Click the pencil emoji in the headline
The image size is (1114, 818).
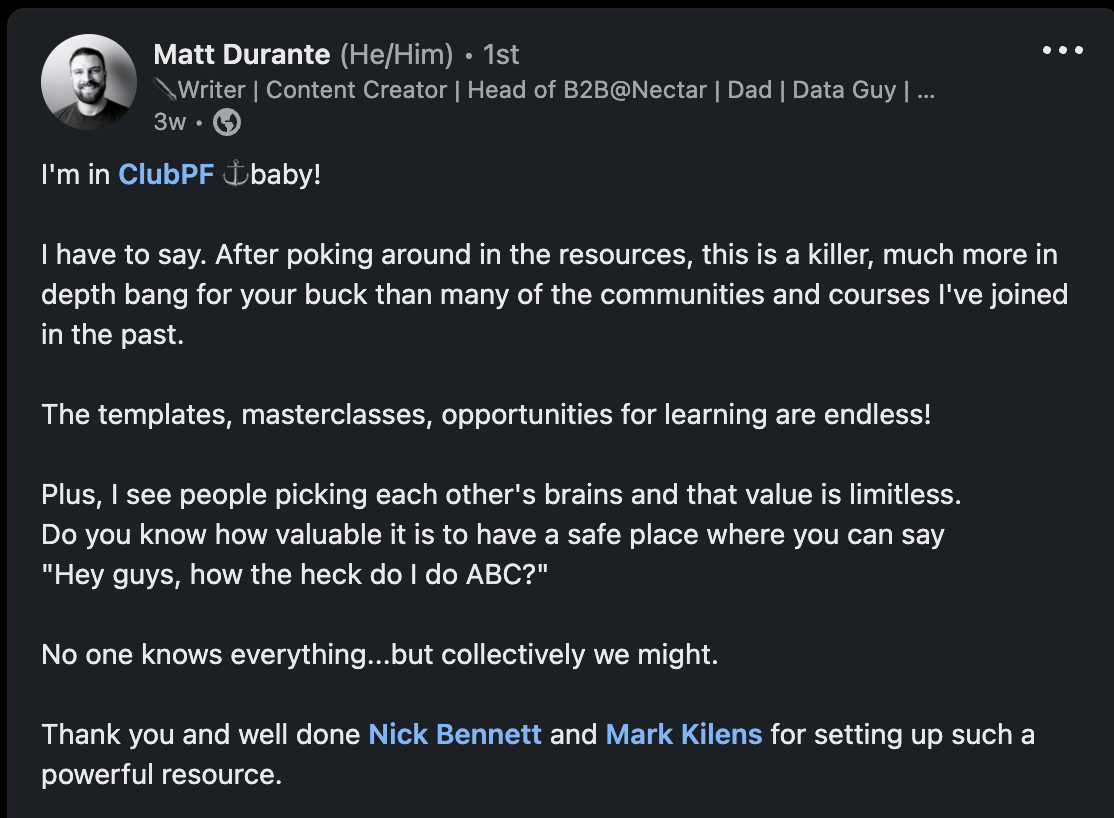tap(165, 90)
